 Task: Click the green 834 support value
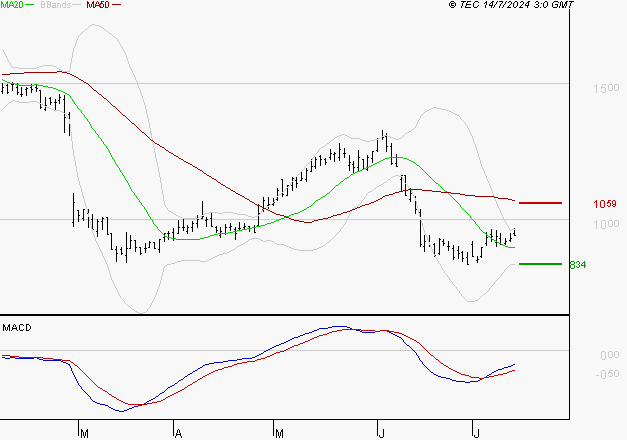click(577, 265)
